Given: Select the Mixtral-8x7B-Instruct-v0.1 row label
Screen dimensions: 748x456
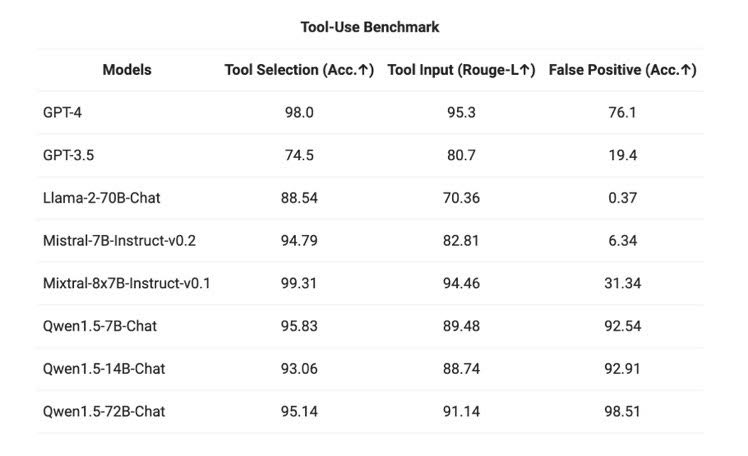Looking at the screenshot, I should [x=127, y=283].
